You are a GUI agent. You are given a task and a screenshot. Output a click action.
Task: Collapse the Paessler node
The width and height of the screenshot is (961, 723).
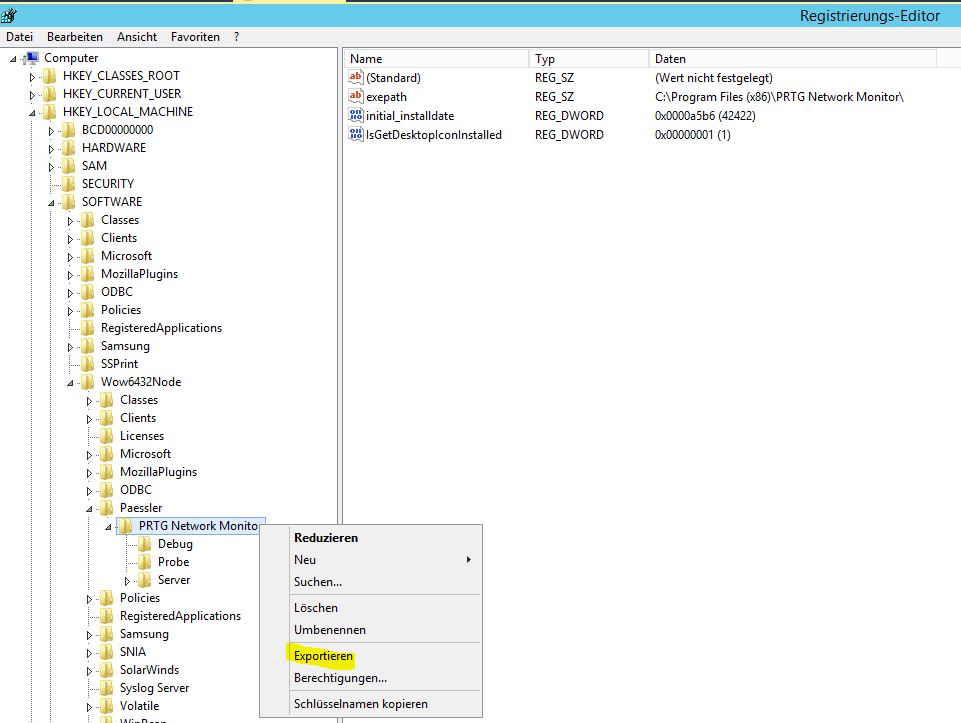[89, 509]
